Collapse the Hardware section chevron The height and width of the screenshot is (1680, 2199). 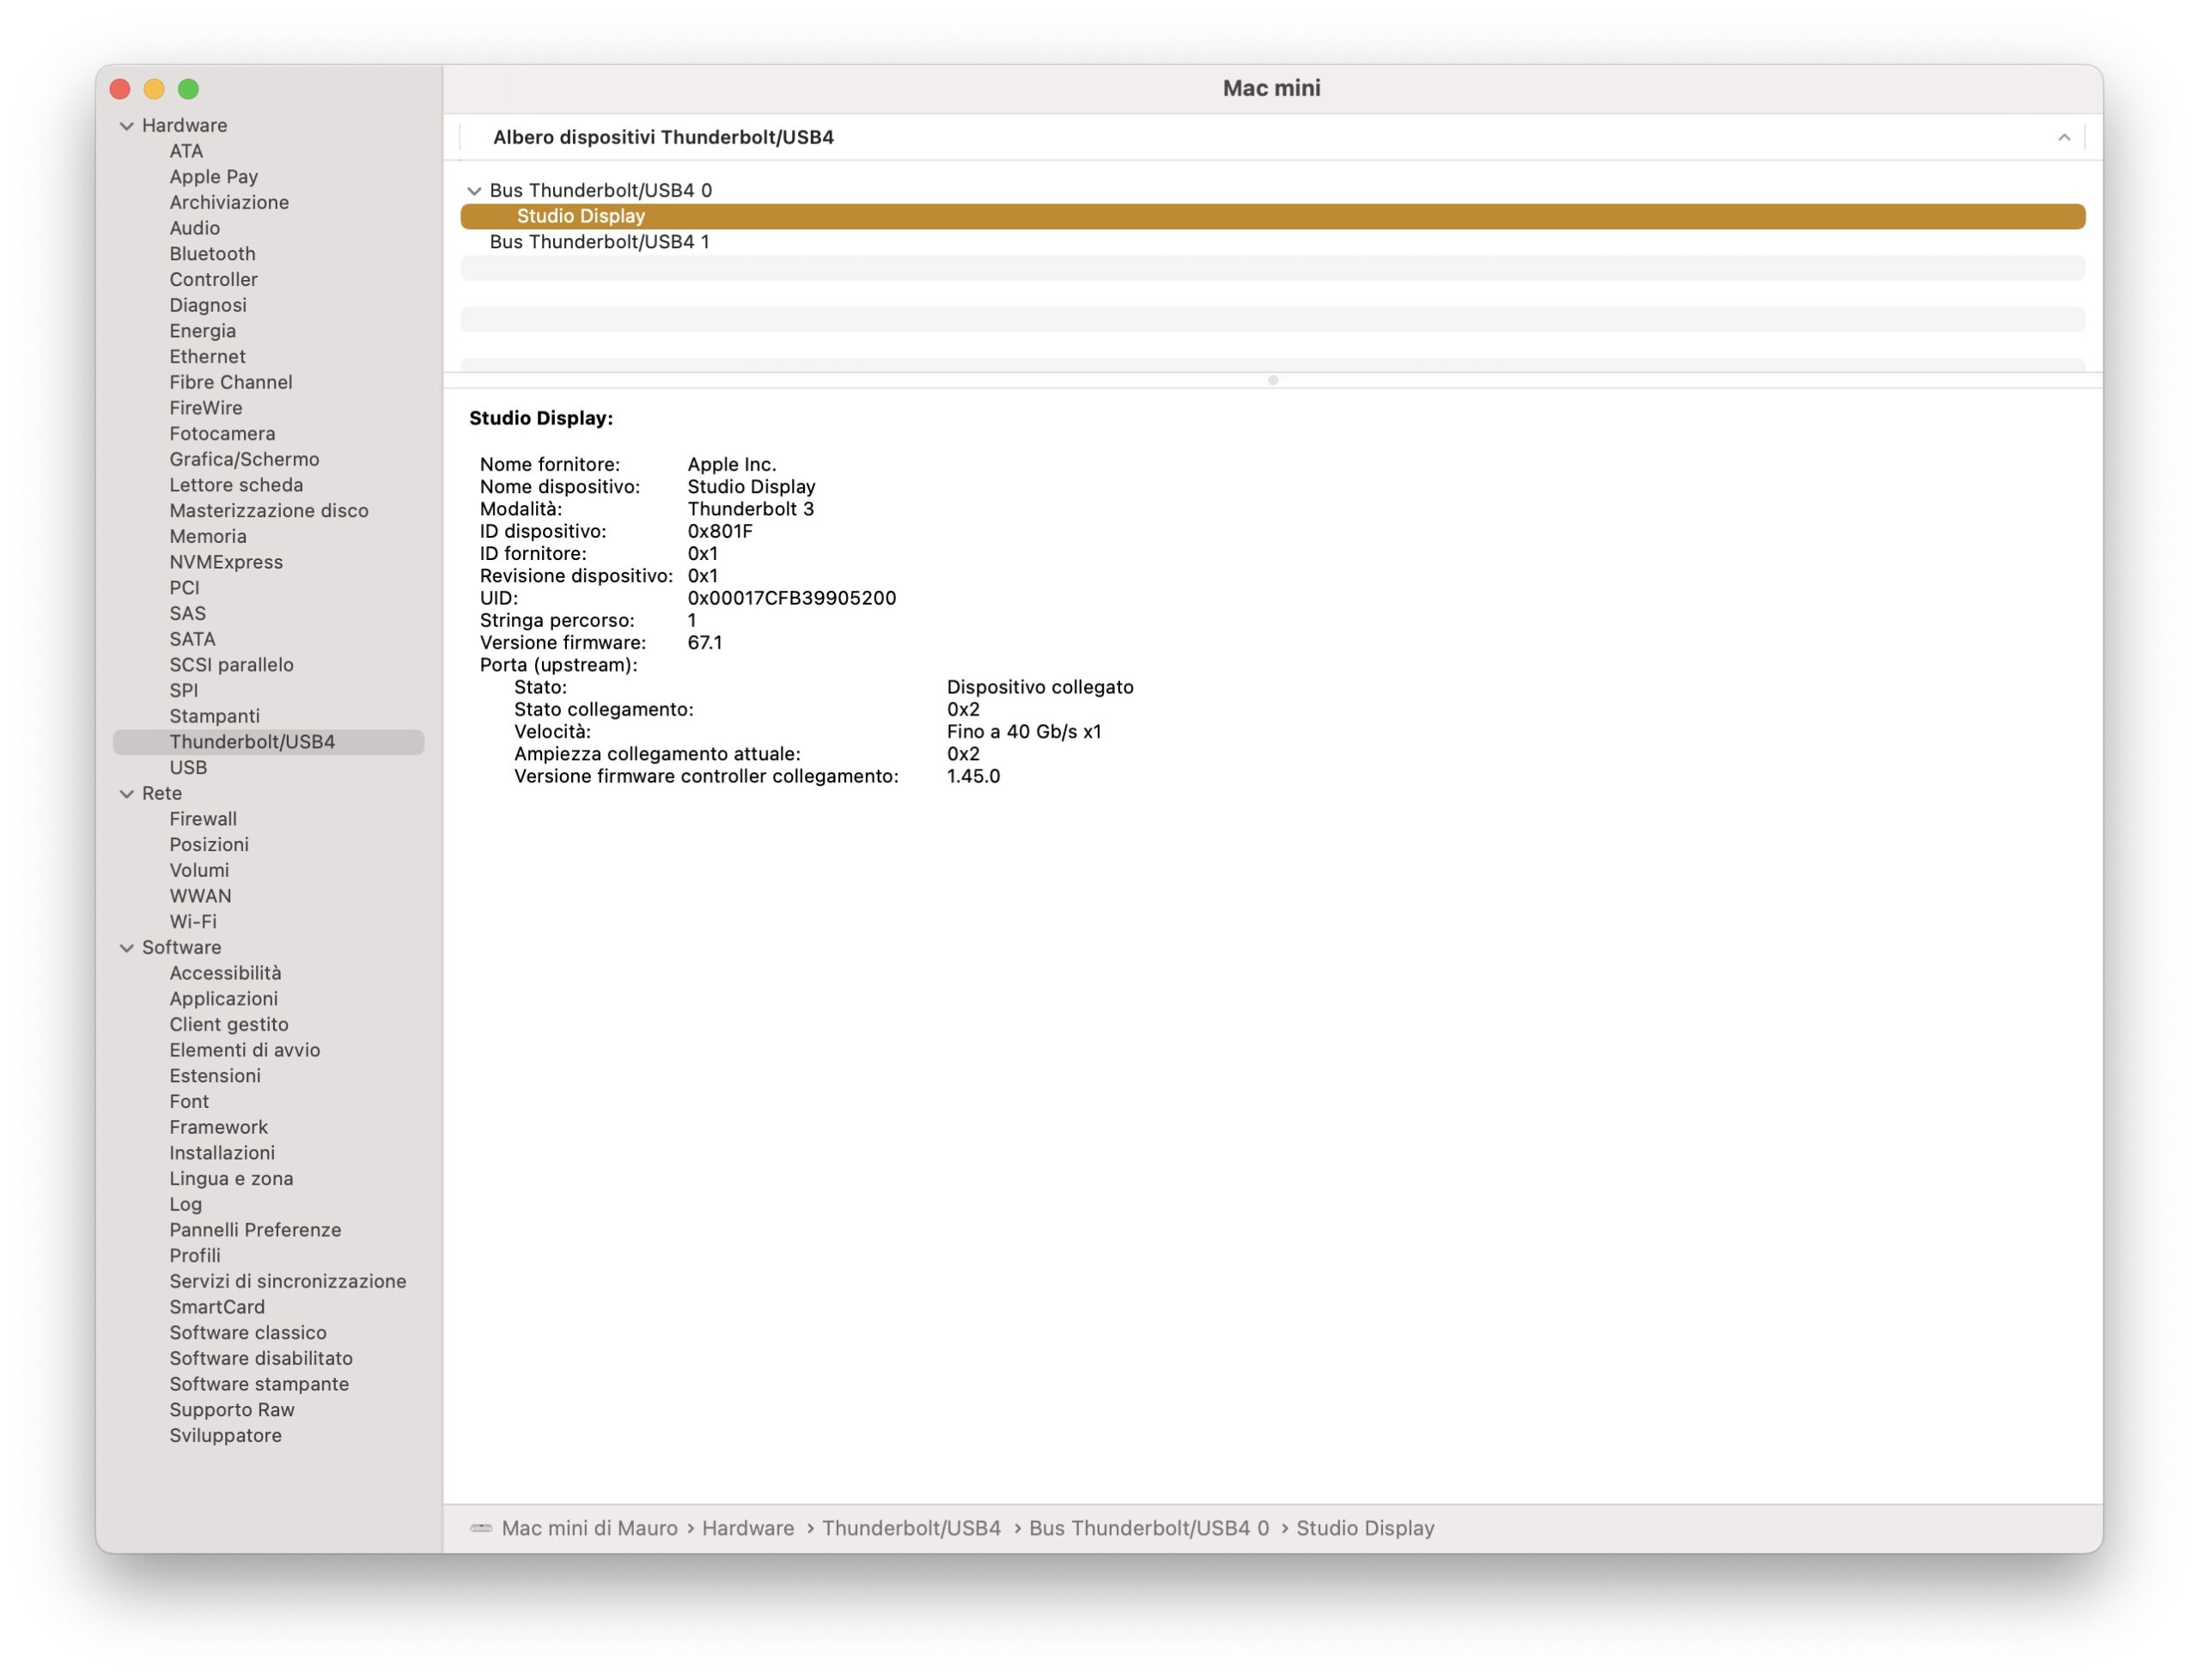click(127, 126)
